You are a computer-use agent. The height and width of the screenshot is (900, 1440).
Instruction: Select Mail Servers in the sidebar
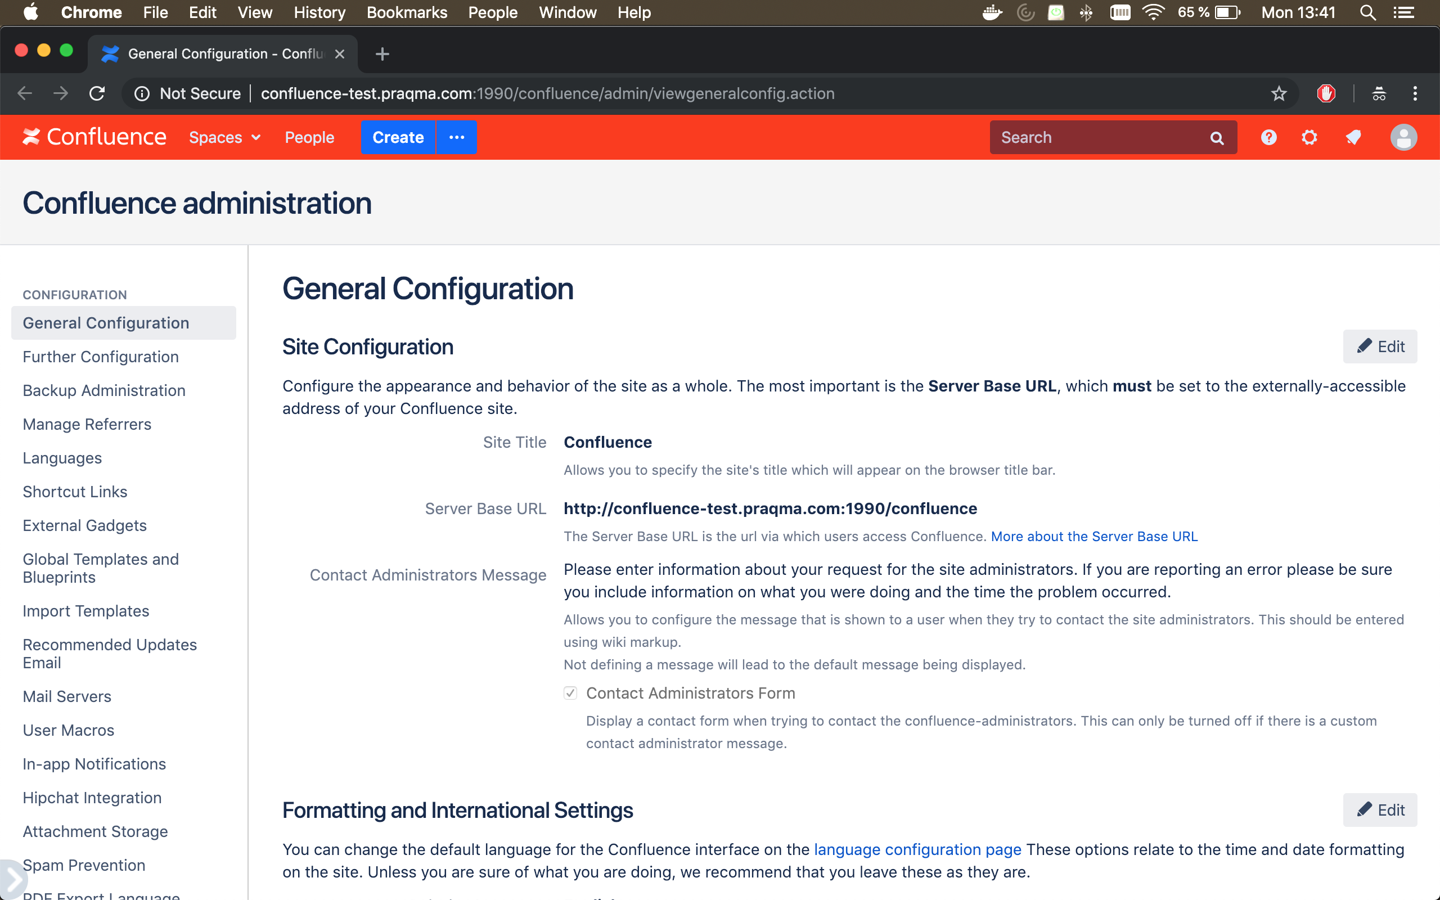click(67, 697)
